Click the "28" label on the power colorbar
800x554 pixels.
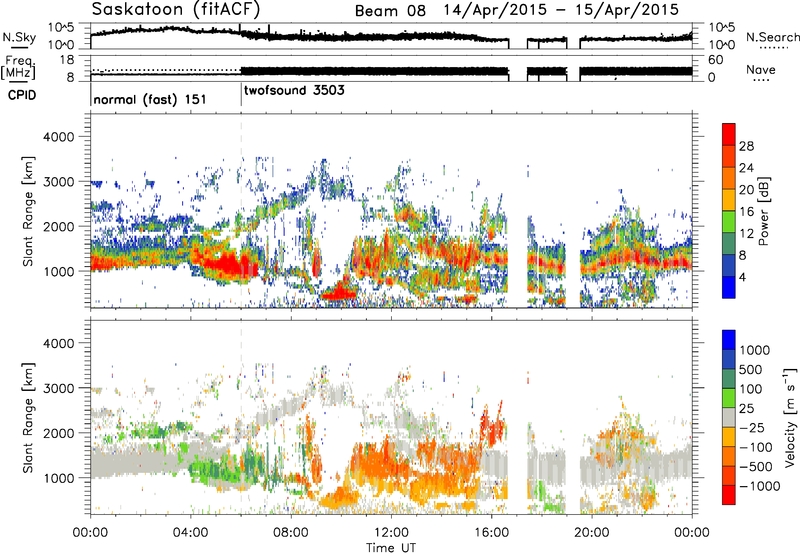pyautogui.click(x=746, y=146)
